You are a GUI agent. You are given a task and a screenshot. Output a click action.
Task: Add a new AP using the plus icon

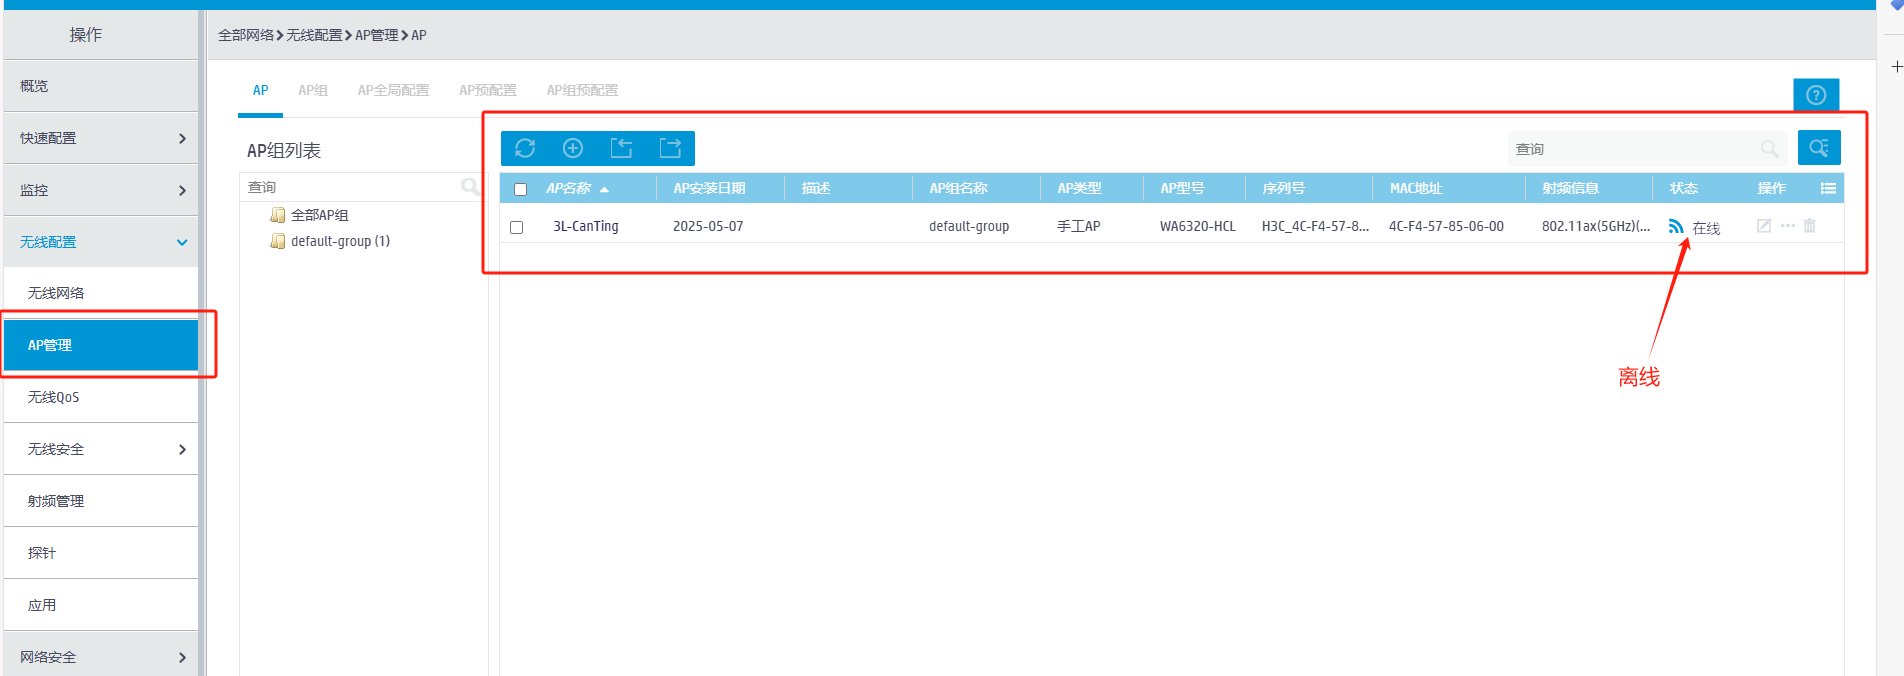(573, 148)
